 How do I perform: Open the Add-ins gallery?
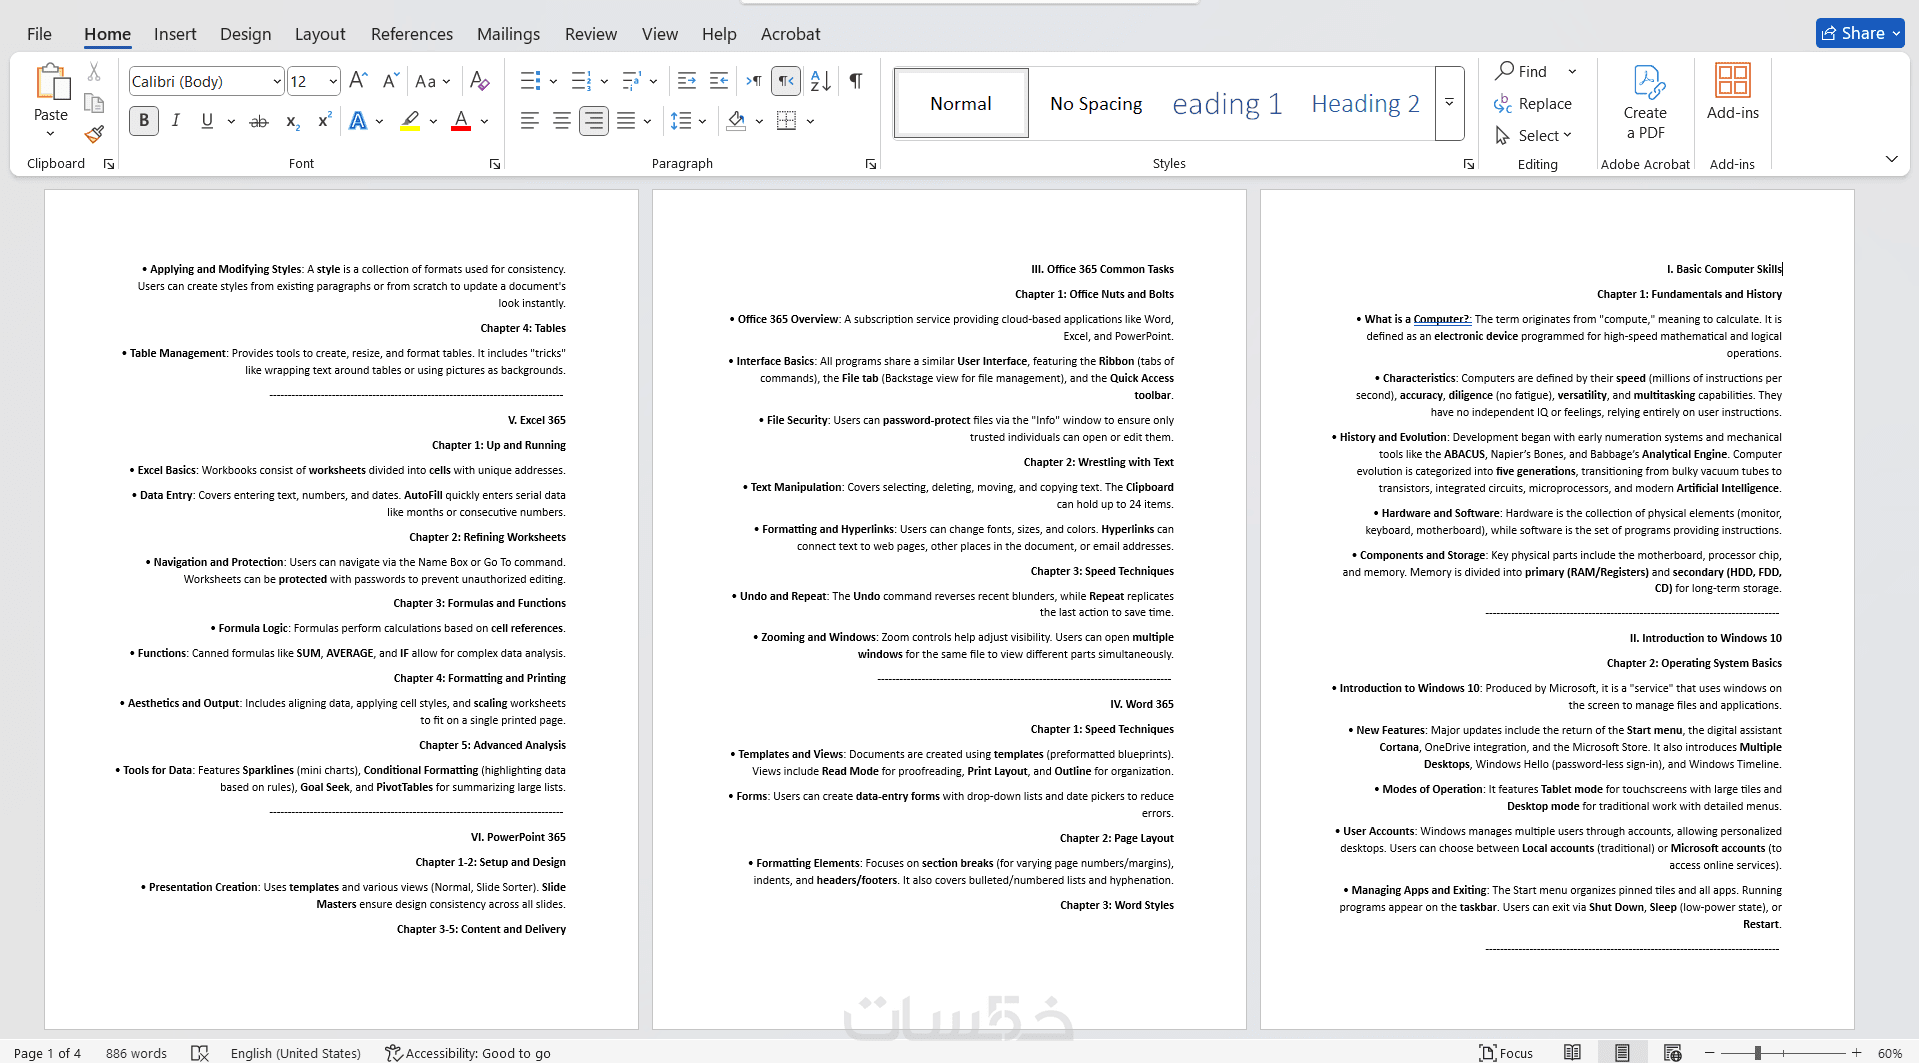coord(1732,92)
